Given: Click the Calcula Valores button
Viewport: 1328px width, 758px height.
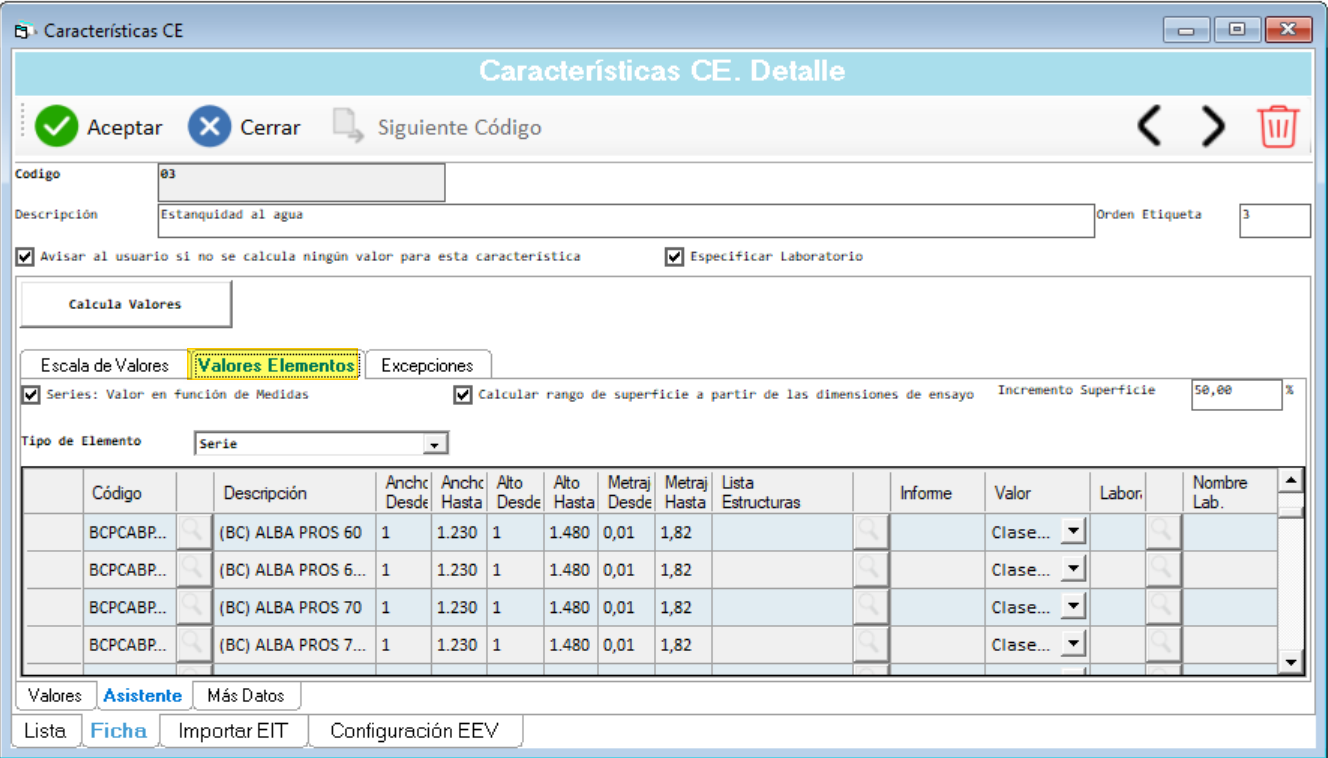Looking at the screenshot, I should click(125, 304).
